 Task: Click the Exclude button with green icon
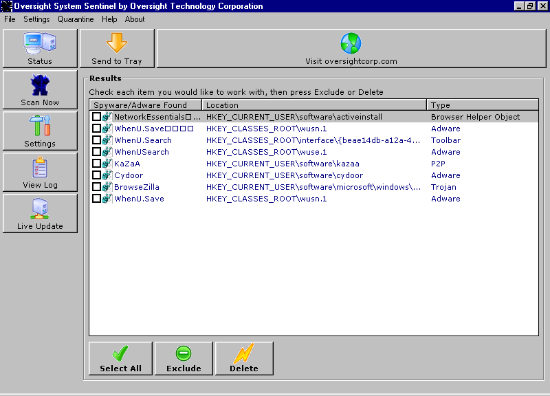coord(183,358)
